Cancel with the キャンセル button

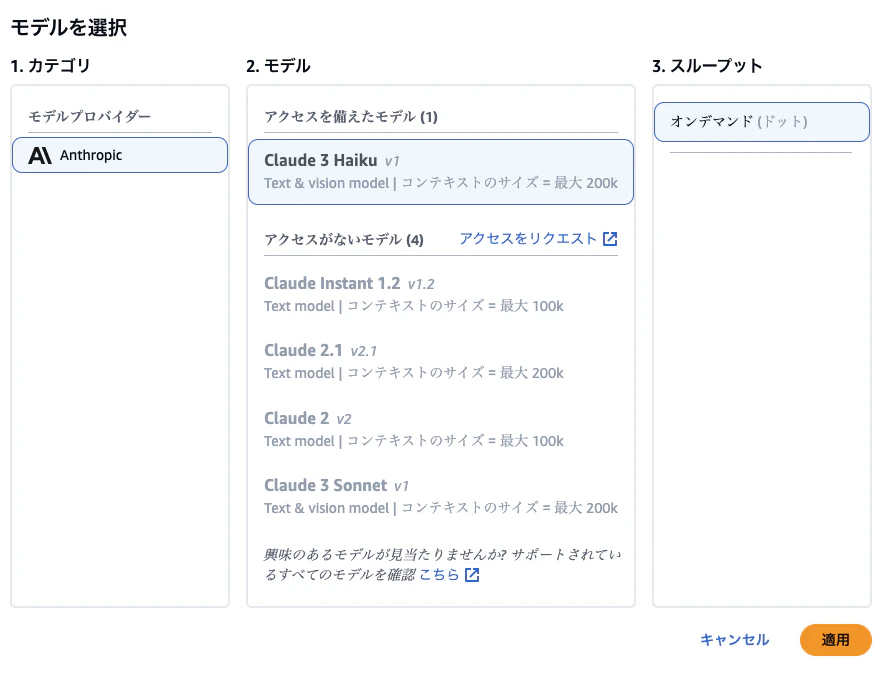coord(734,640)
